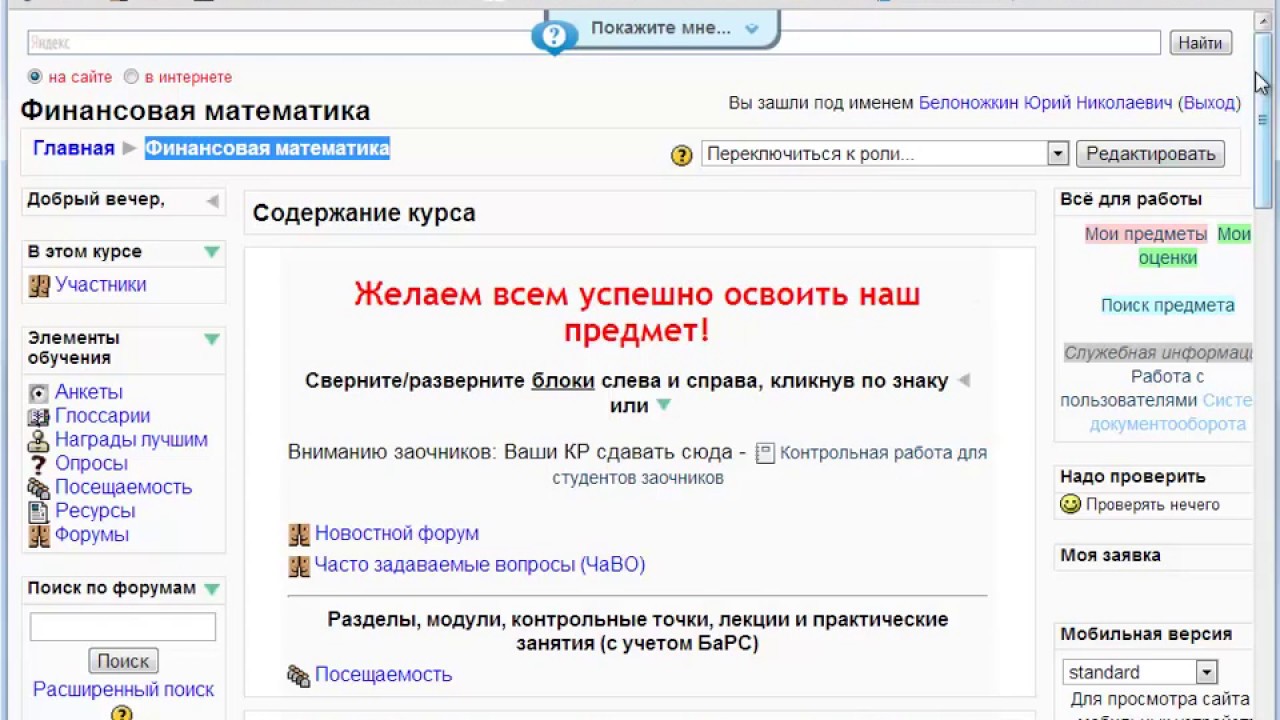Open the Часто задаваемые вопросы (ЧаВО) link
The height and width of the screenshot is (720, 1280).
480,565
